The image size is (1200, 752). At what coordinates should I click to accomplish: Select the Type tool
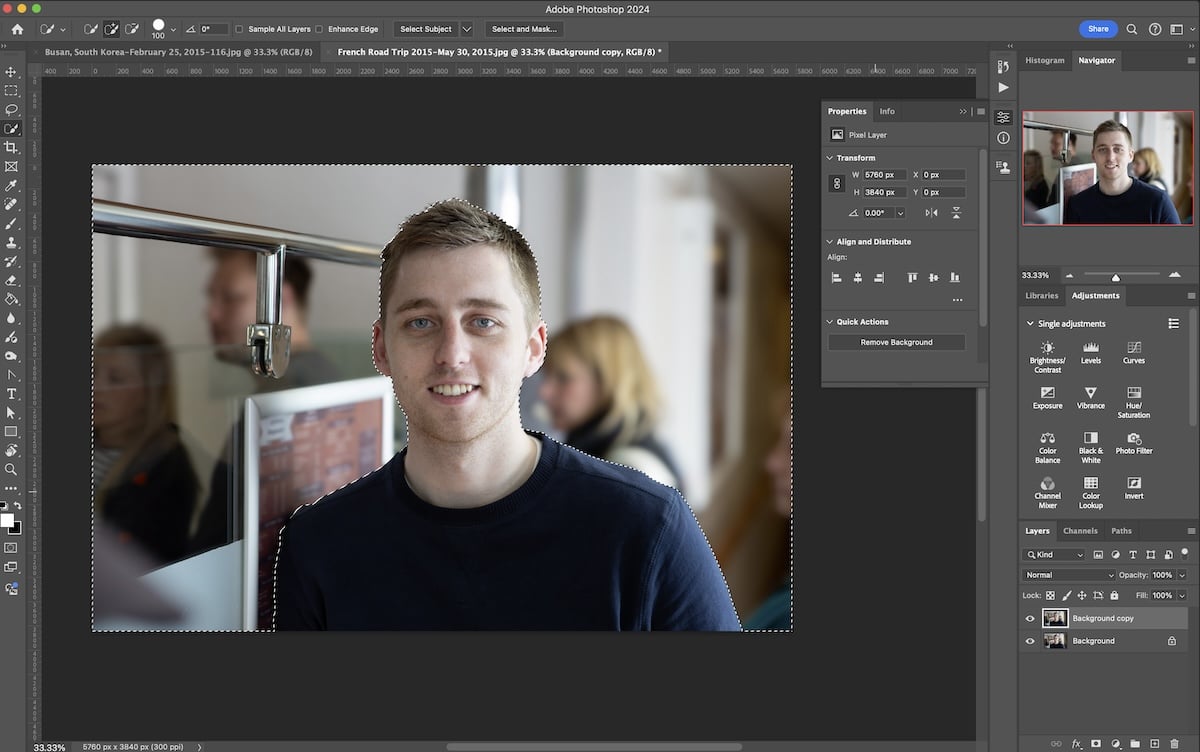click(x=12, y=394)
